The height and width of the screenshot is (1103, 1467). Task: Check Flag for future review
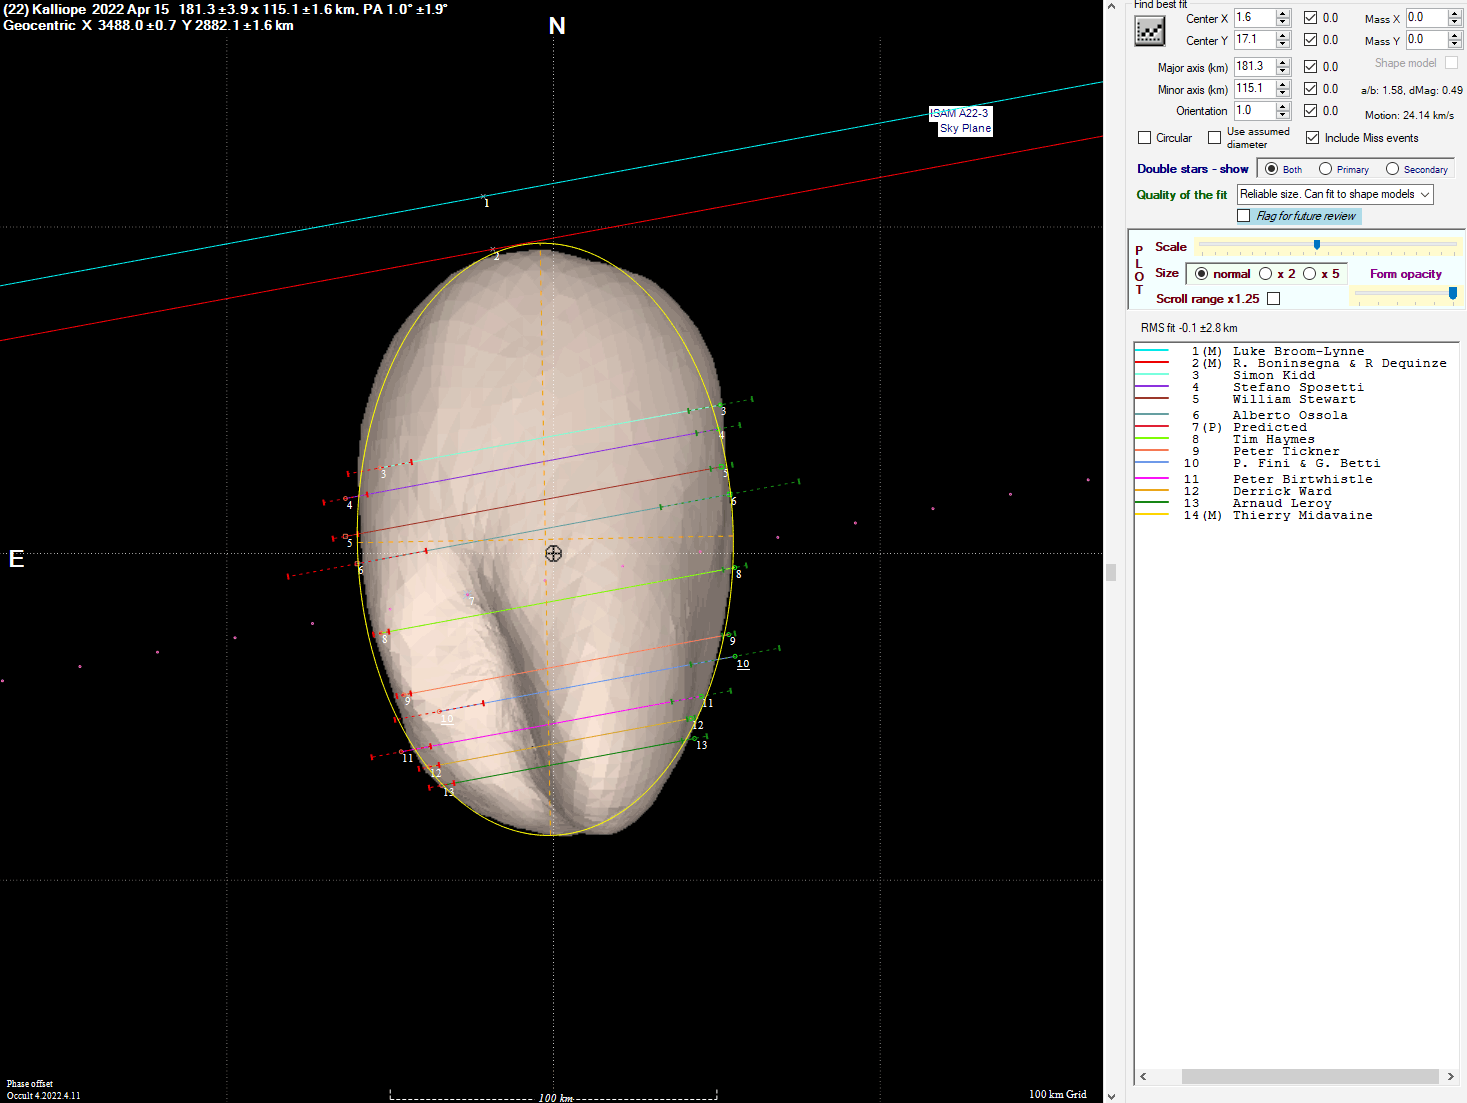tap(1243, 216)
